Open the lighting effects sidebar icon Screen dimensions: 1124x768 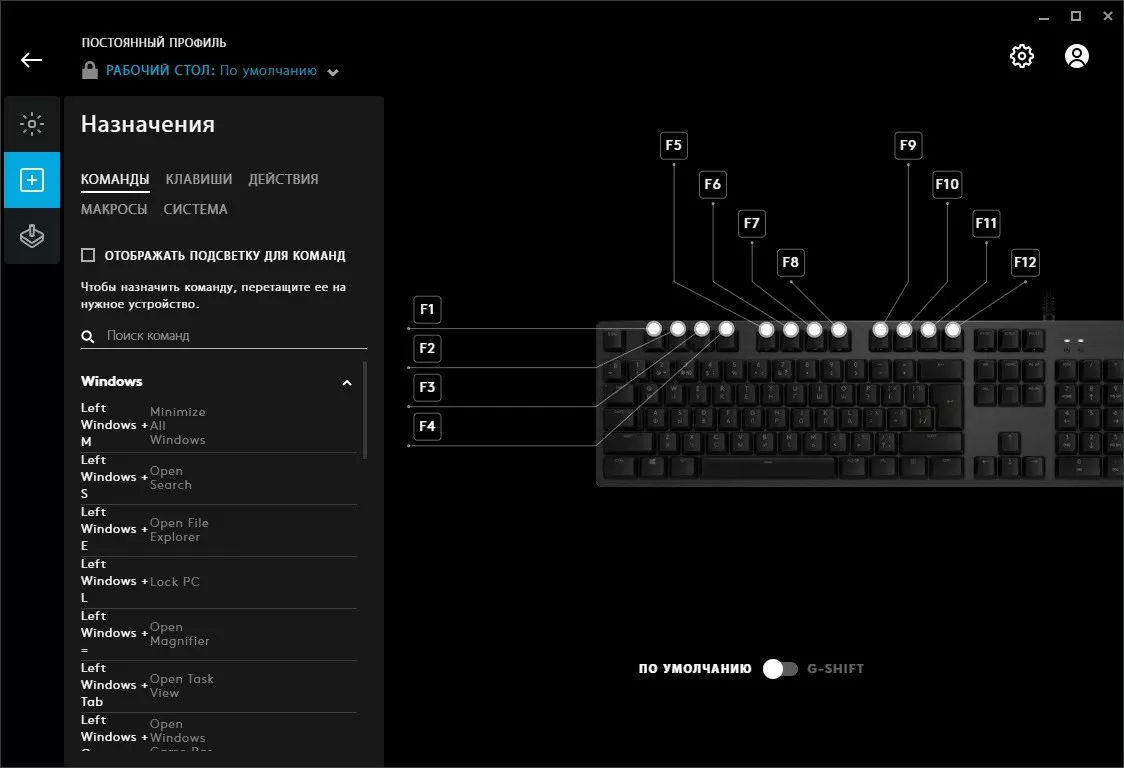(32, 125)
